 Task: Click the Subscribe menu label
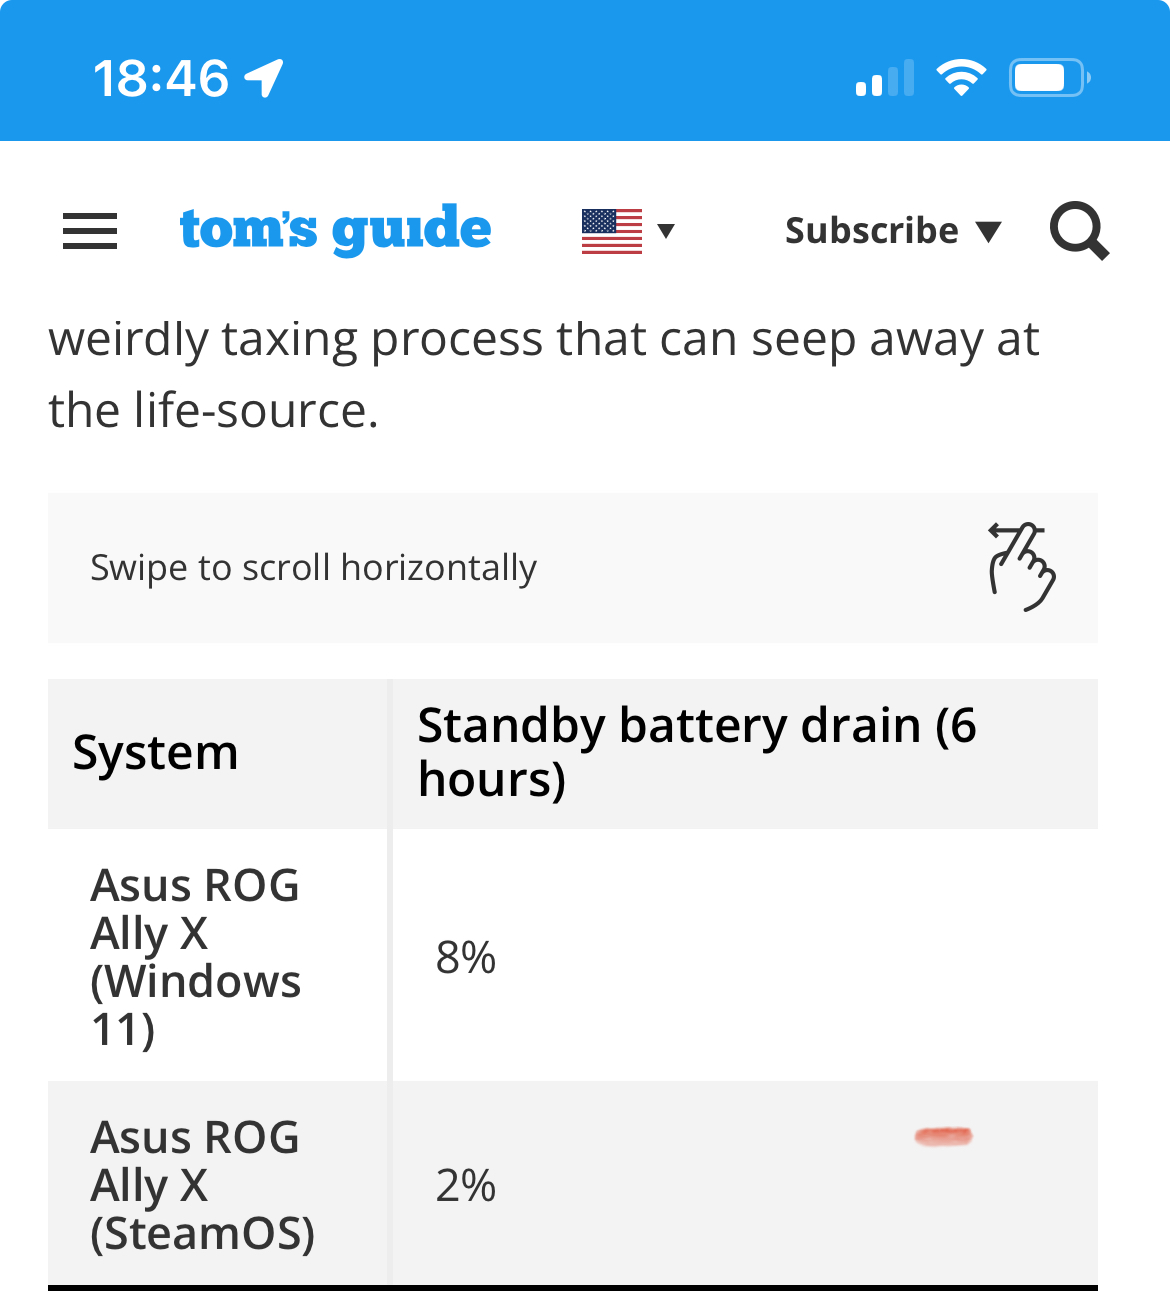[x=871, y=231]
